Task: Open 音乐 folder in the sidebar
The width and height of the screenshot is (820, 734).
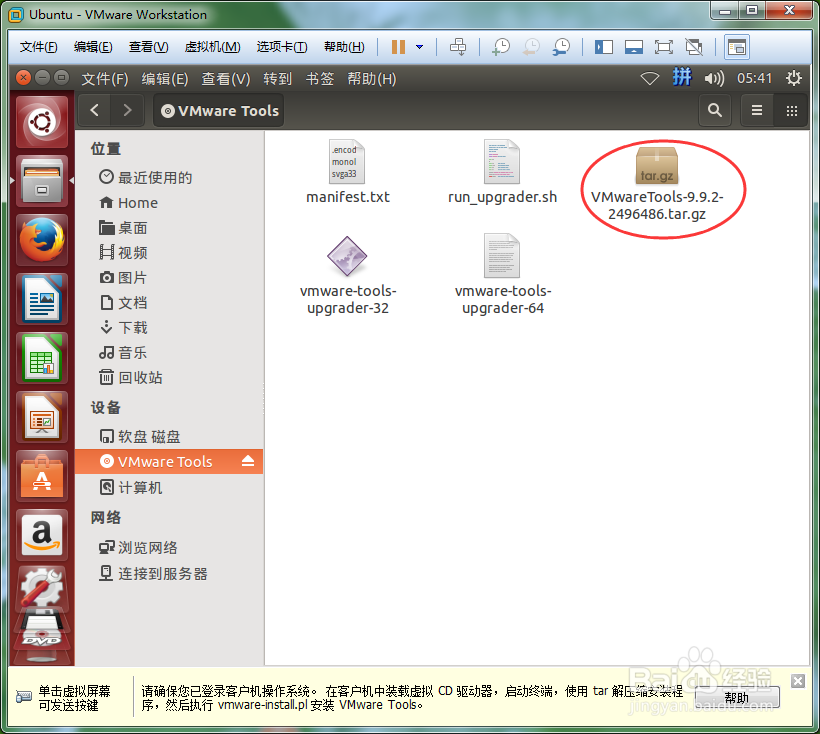Action: (123, 352)
